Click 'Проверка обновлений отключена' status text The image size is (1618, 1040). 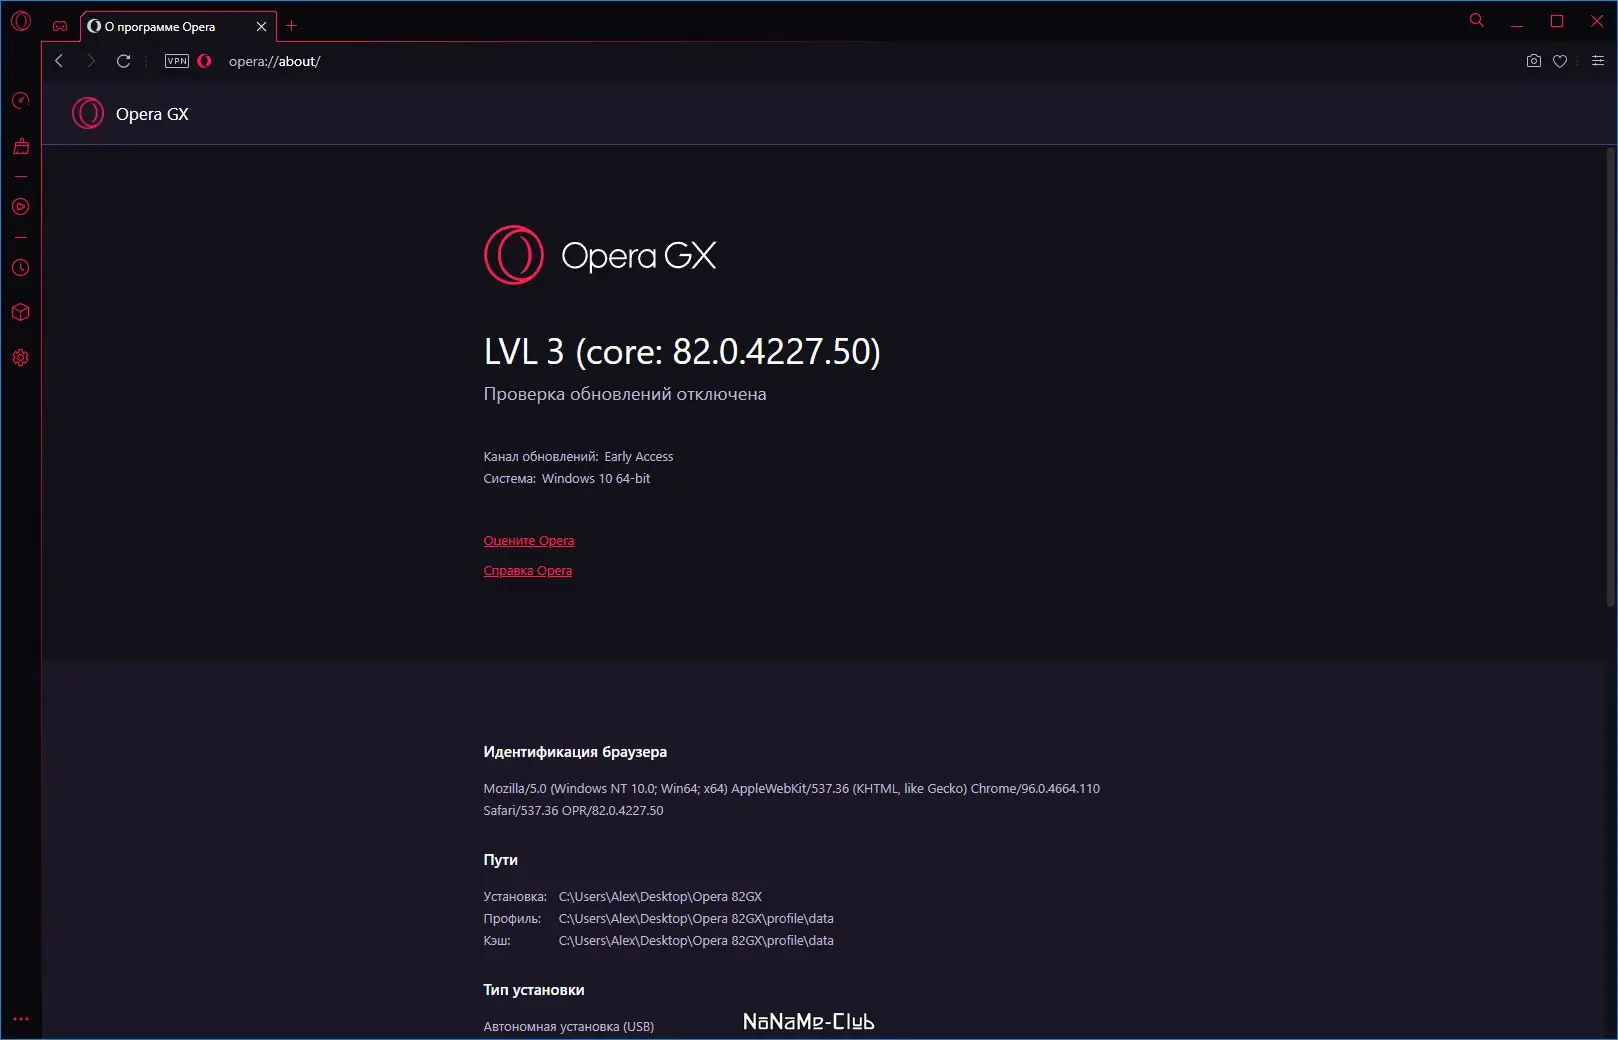[625, 394]
